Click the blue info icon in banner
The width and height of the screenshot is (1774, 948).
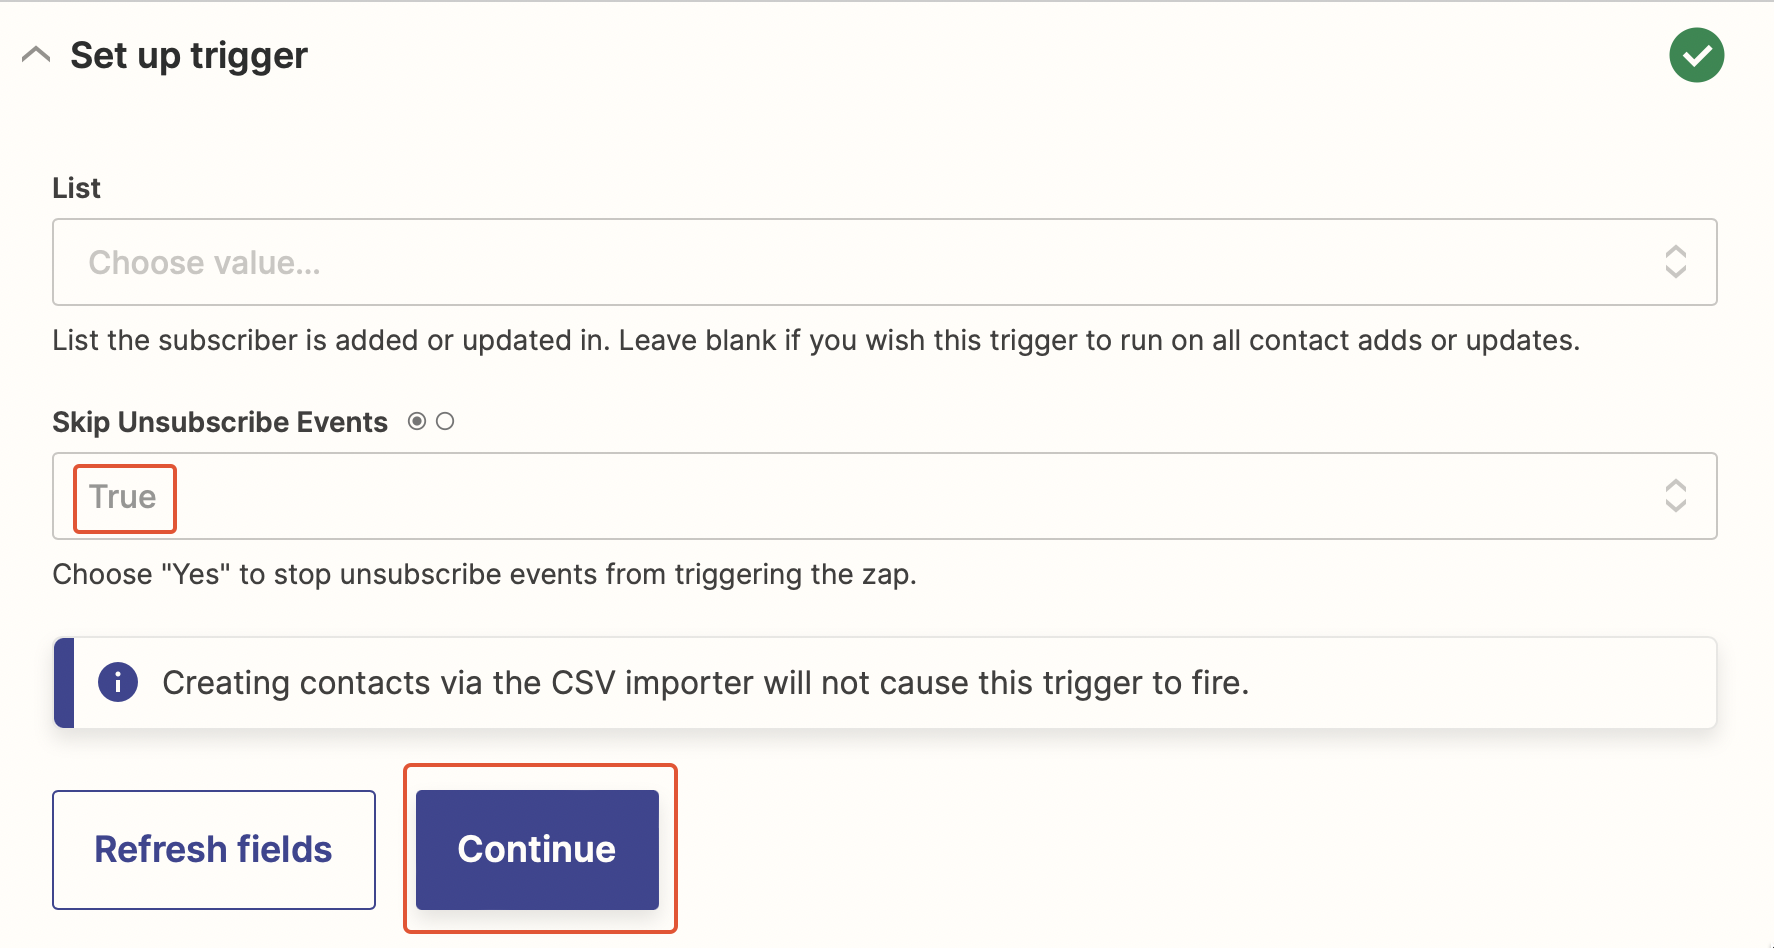(118, 683)
